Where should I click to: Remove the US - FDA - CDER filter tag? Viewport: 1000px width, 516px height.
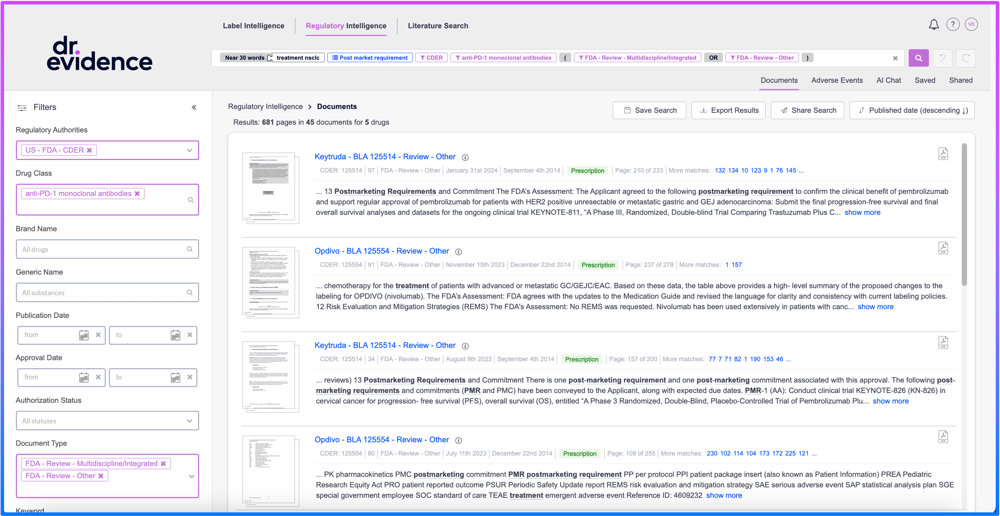click(89, 150)
